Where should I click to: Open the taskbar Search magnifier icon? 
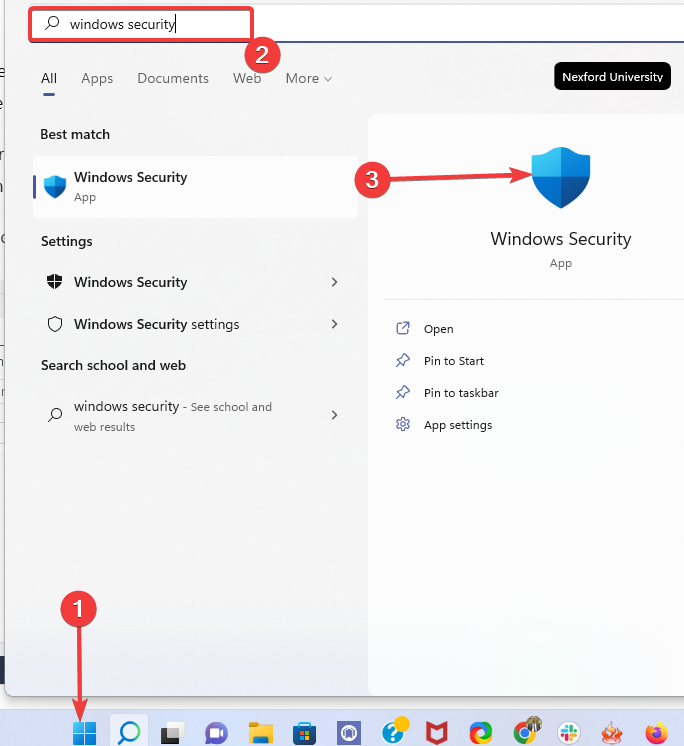tap(129, 733)
